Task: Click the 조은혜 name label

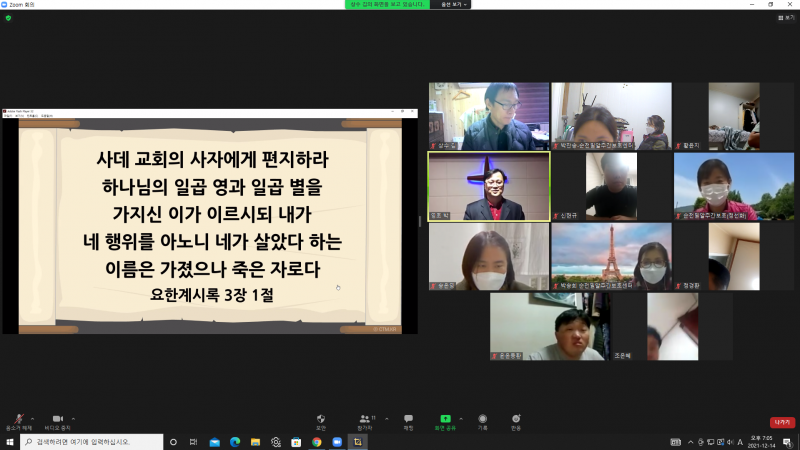Action: point(622,356)
